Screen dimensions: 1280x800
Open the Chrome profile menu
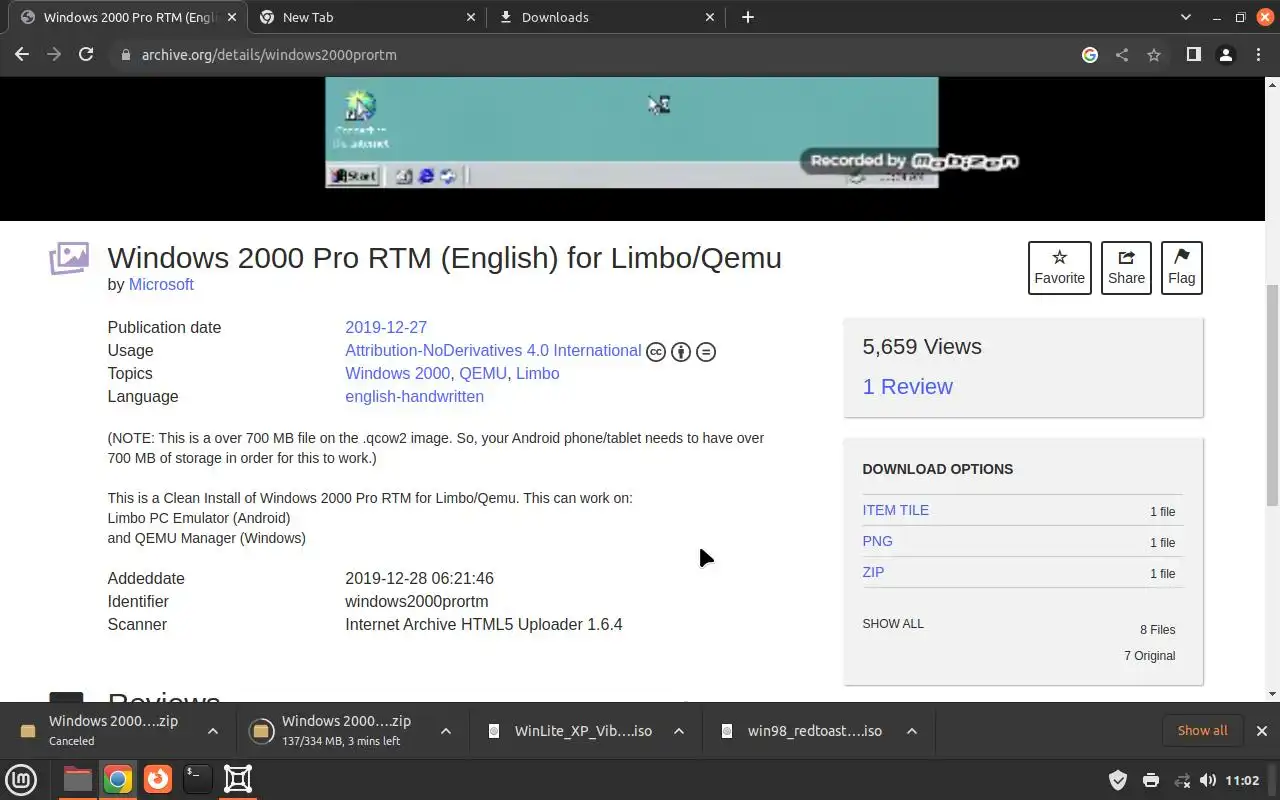click(x=1225, y=55)
